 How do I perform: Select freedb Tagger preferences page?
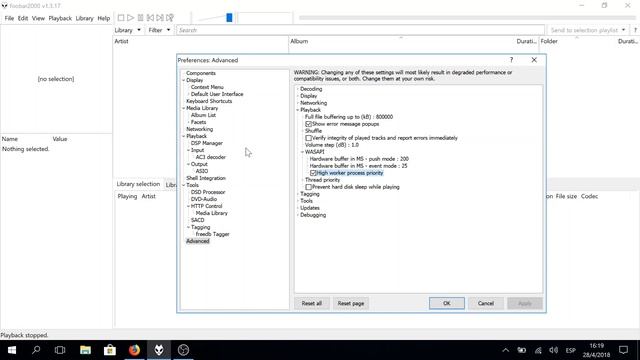click(212, 234)
